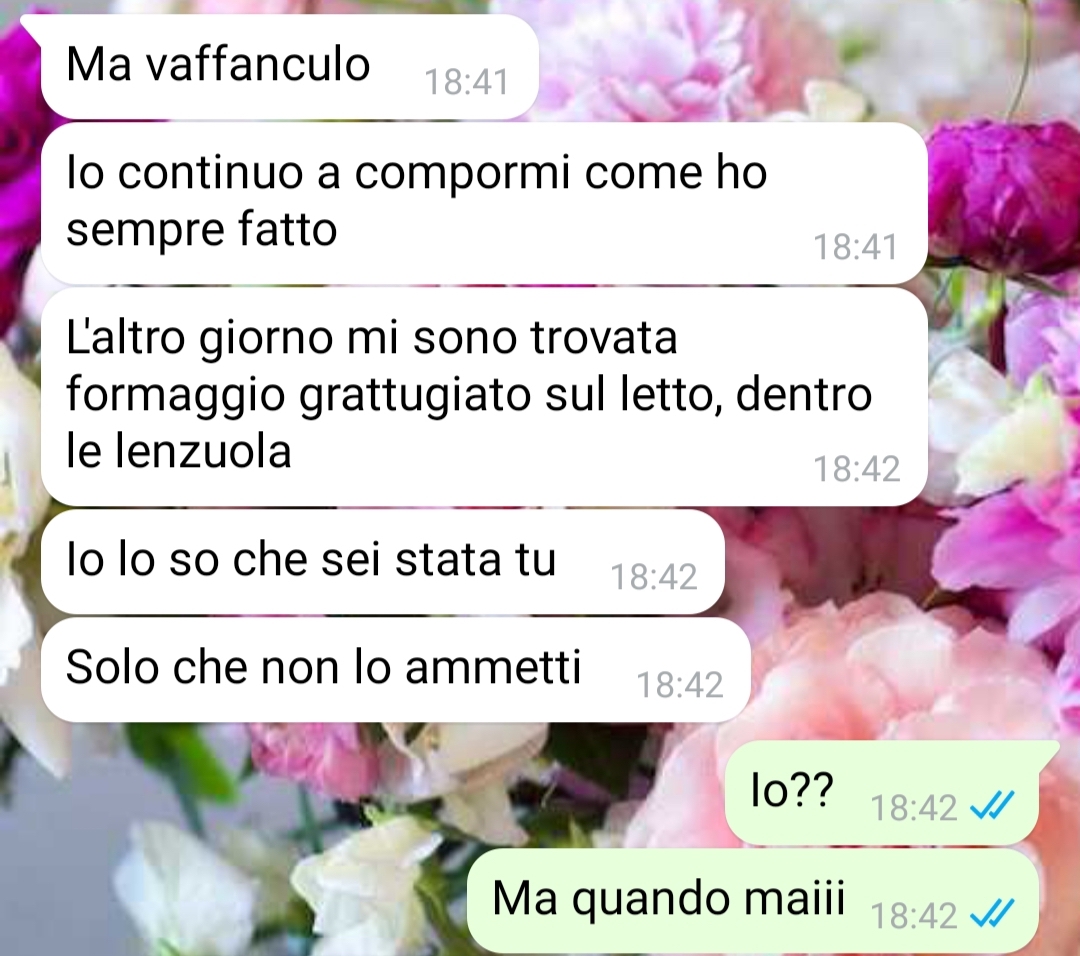Tap the "Solo che non lo ammetti" bubble
Screen dimensions: 1080x956
tap(395, 669)
